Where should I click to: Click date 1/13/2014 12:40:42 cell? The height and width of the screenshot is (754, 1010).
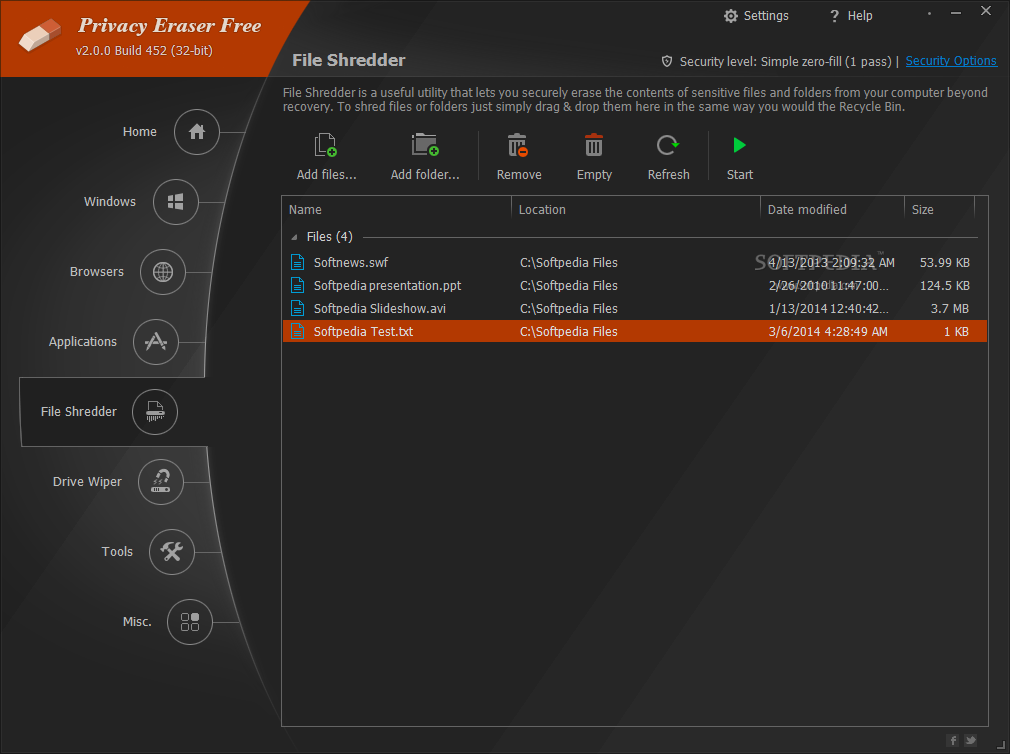pos(828,309)
